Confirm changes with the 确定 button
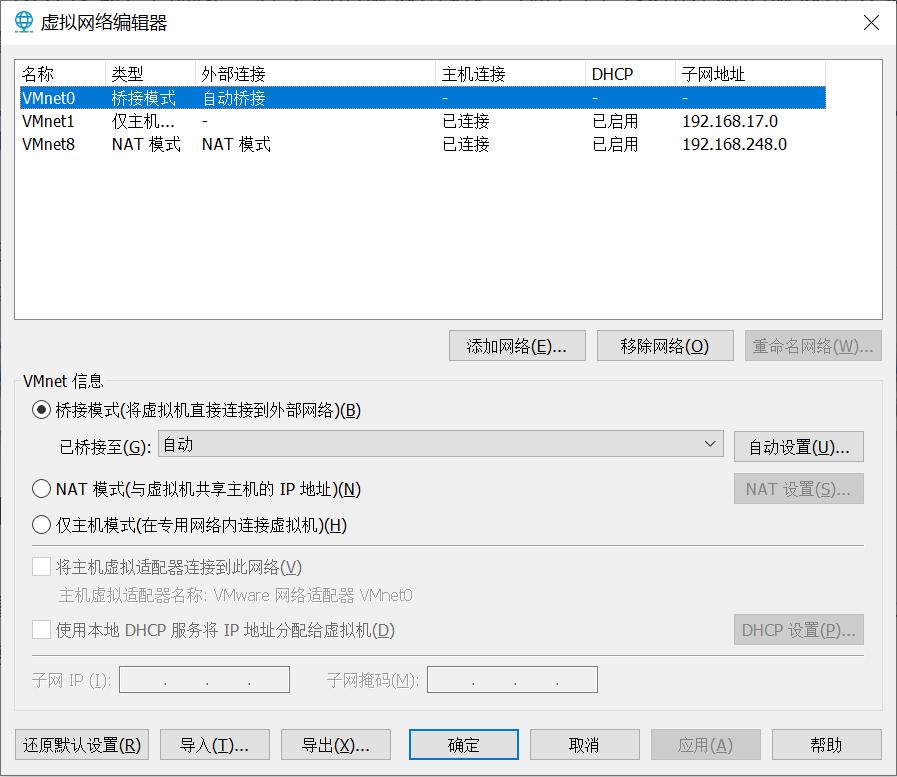Viewport: 897px width, 777px height. (463, 744)
